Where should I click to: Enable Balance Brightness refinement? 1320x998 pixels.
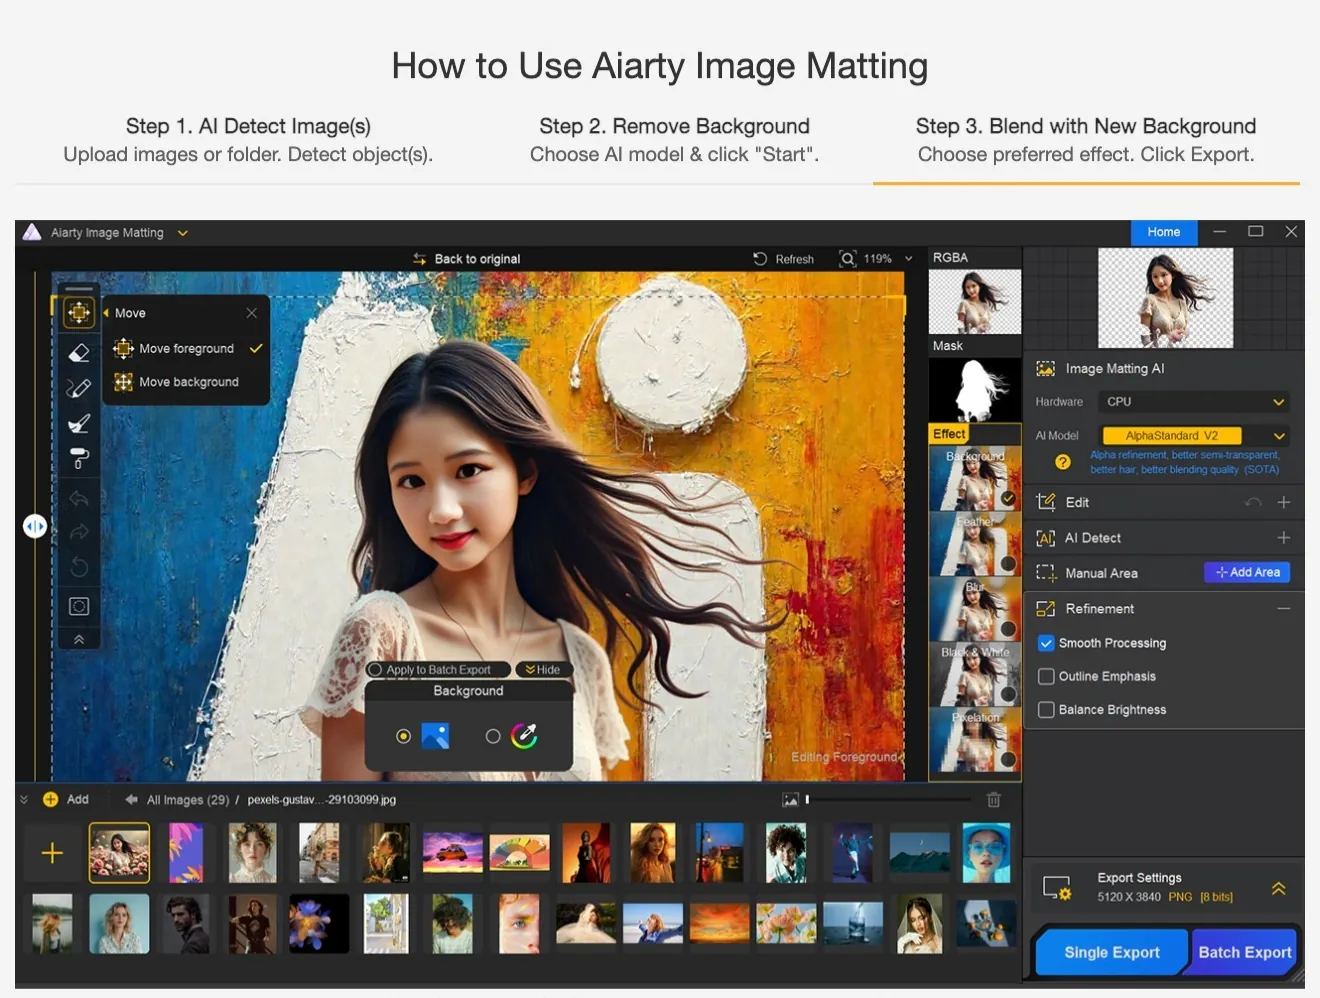[1046, 709]
